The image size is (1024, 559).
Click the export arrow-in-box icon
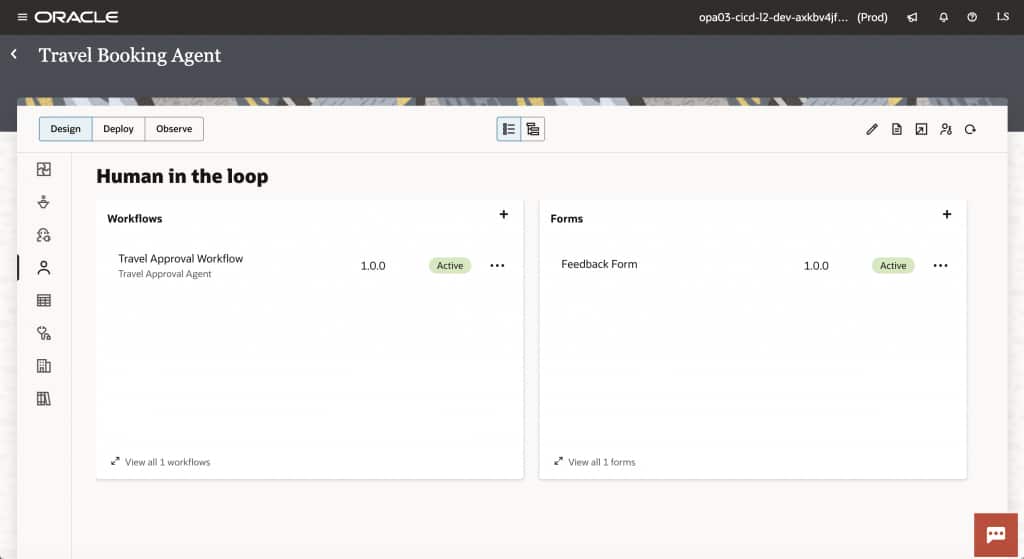[x=921, y=129]
